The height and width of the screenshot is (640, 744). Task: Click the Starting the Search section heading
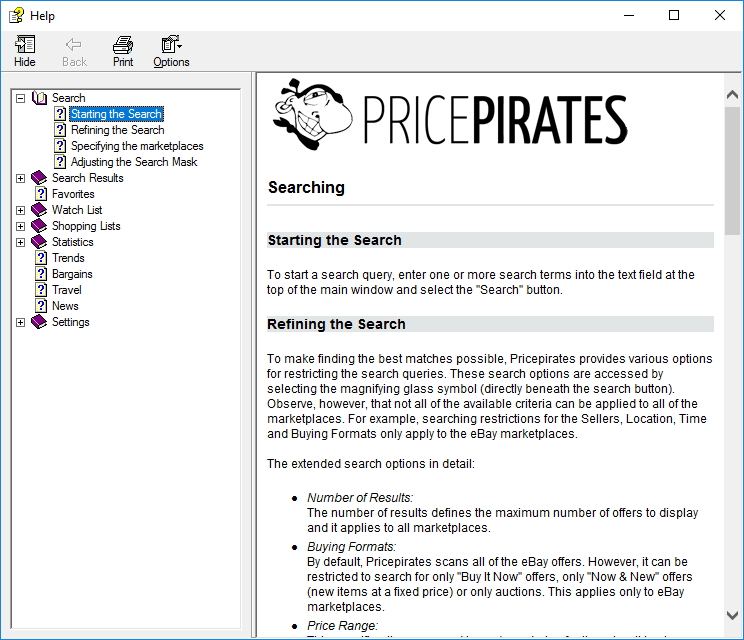click(335, 240)
